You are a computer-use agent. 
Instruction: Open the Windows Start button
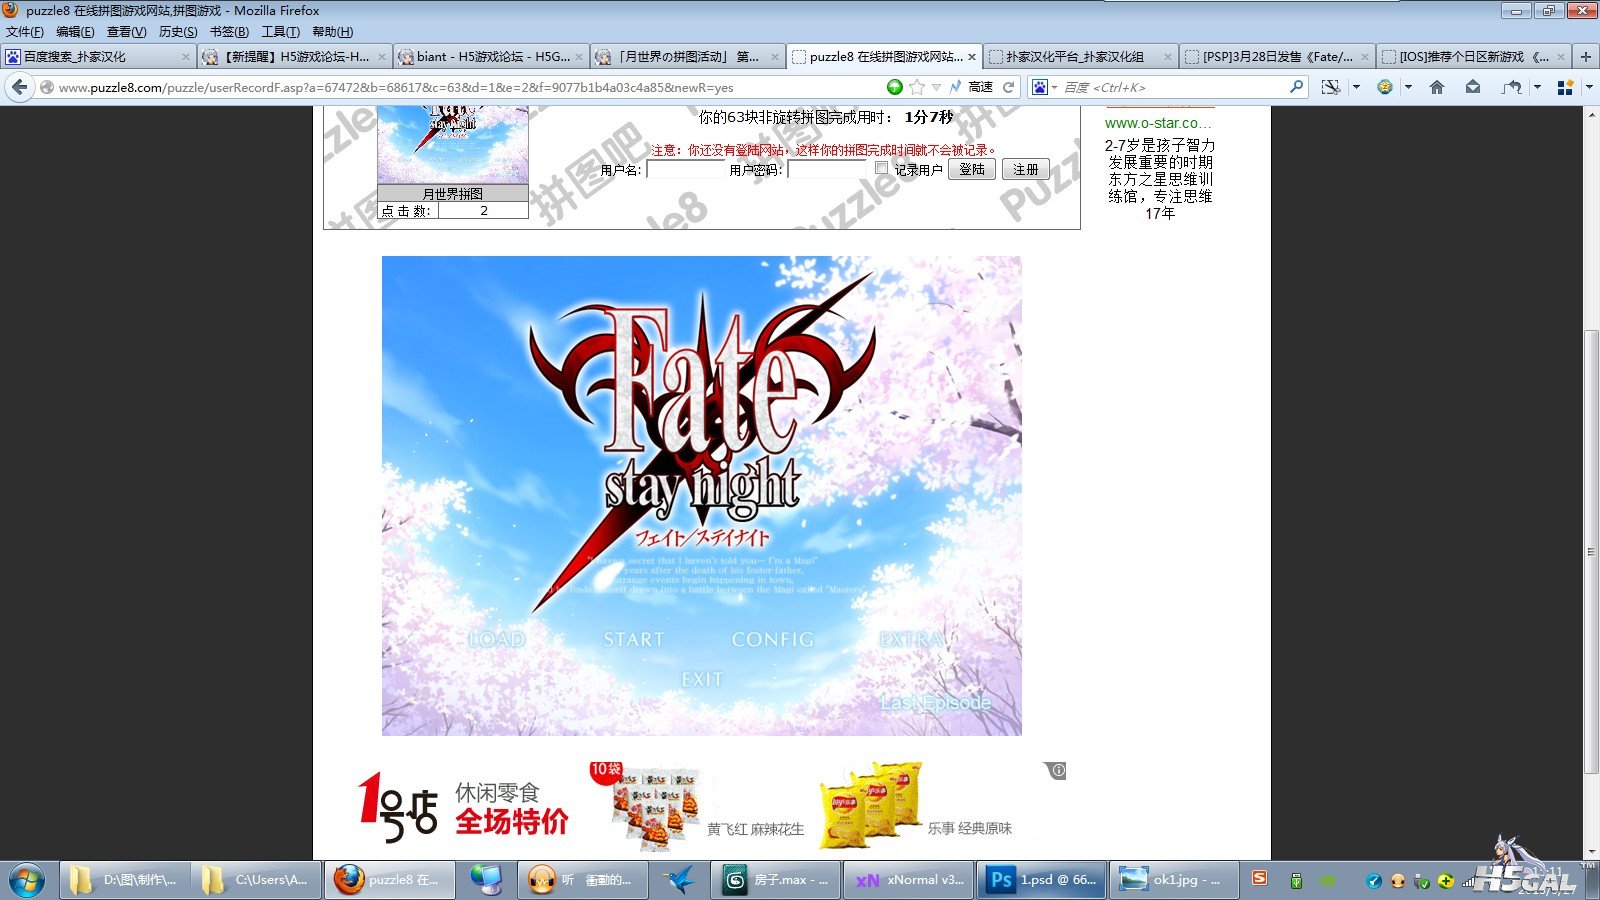(27, 880)
